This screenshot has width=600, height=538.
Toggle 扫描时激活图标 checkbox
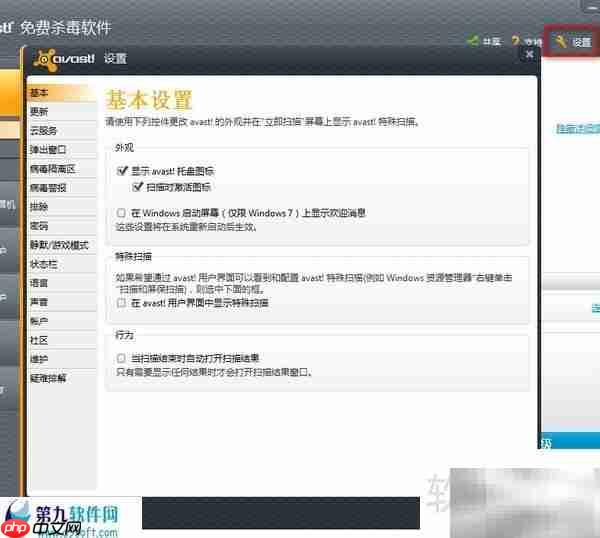(137, 187)
